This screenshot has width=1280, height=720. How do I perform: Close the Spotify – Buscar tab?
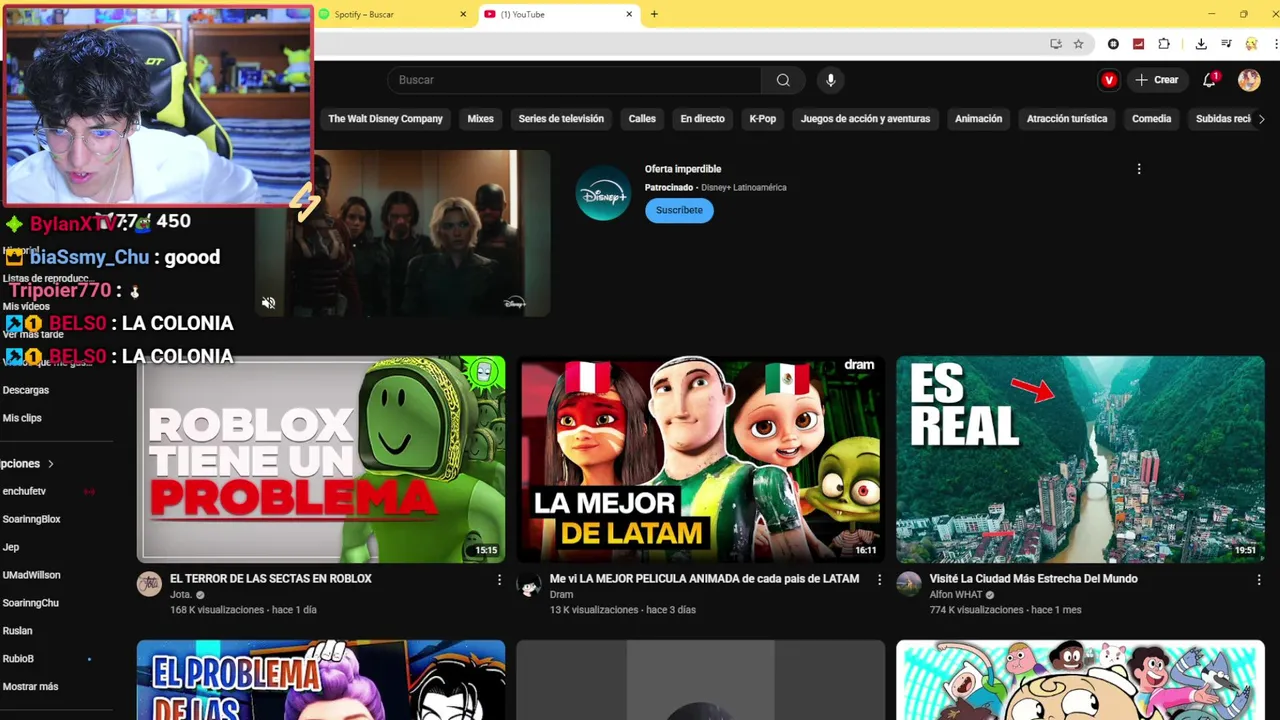(x=463, y=14)
